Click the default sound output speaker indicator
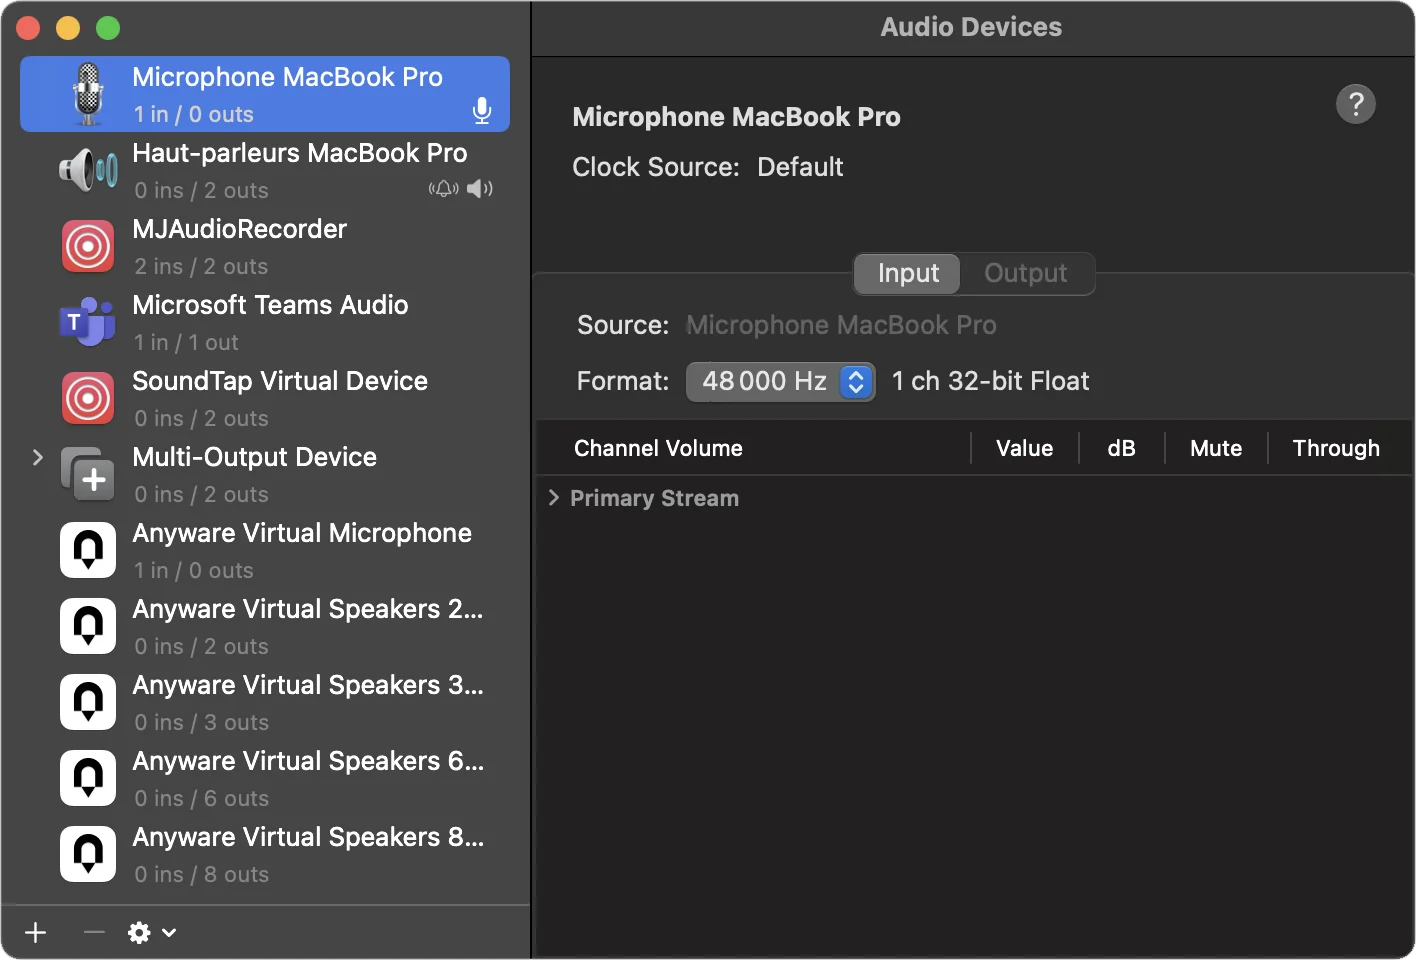 point(480,189)
